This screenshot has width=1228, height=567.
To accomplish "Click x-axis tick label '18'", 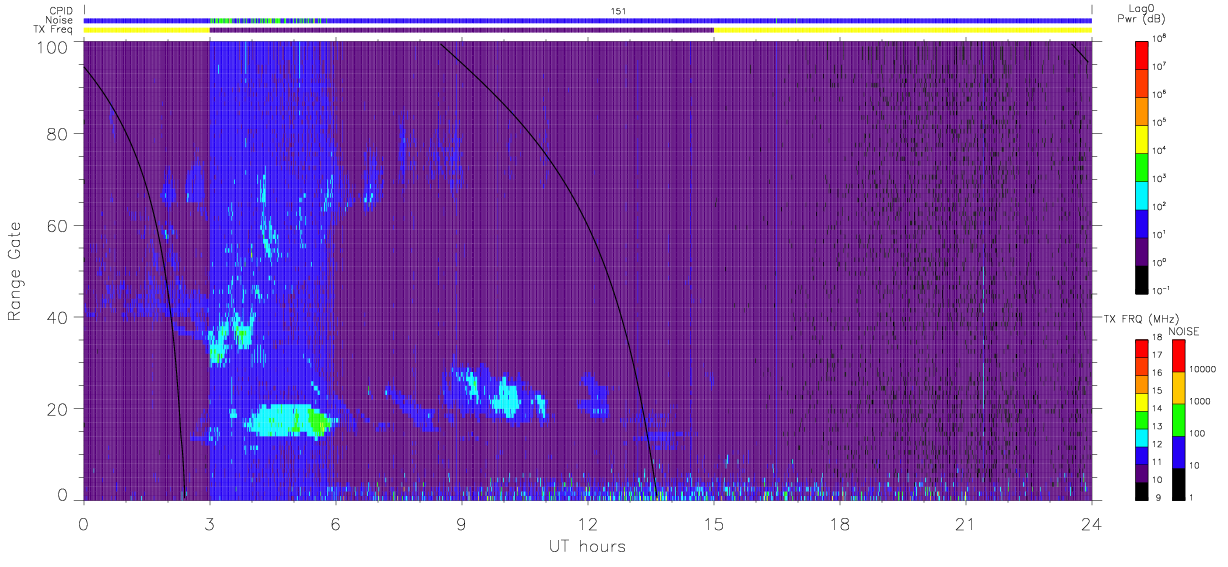I will click(839, 522).
